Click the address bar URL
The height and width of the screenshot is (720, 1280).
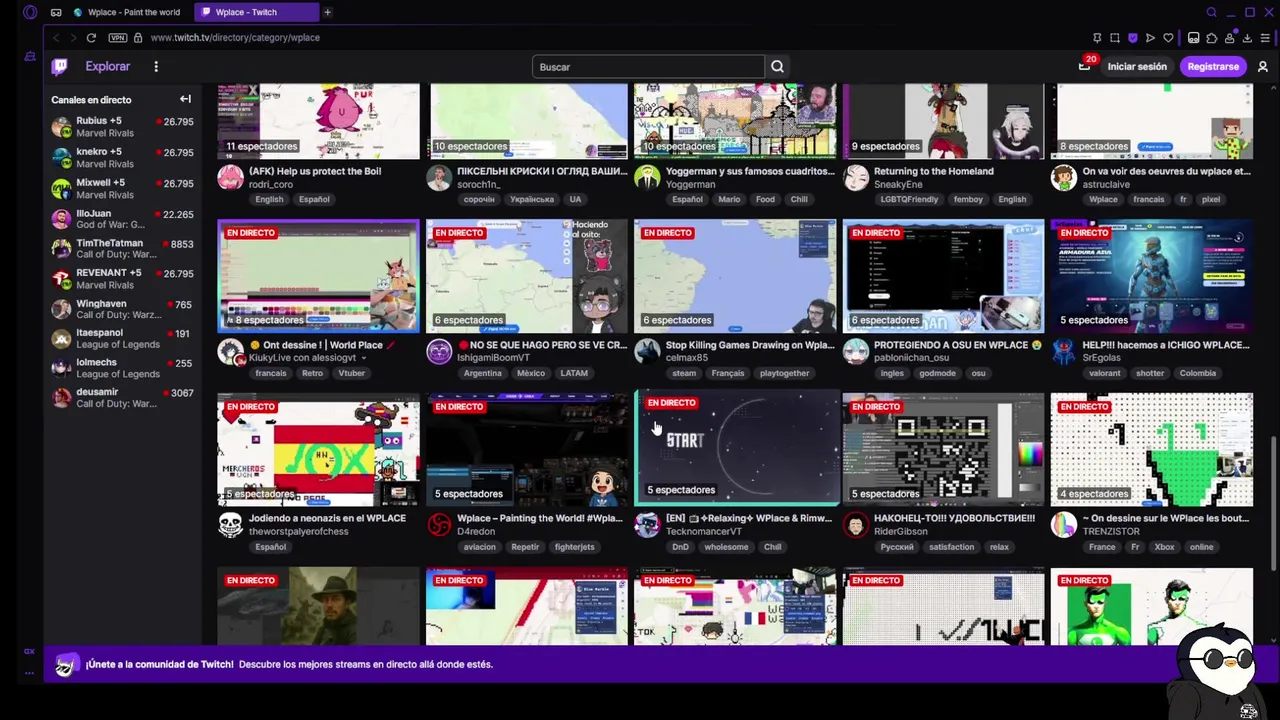[235, 38]
